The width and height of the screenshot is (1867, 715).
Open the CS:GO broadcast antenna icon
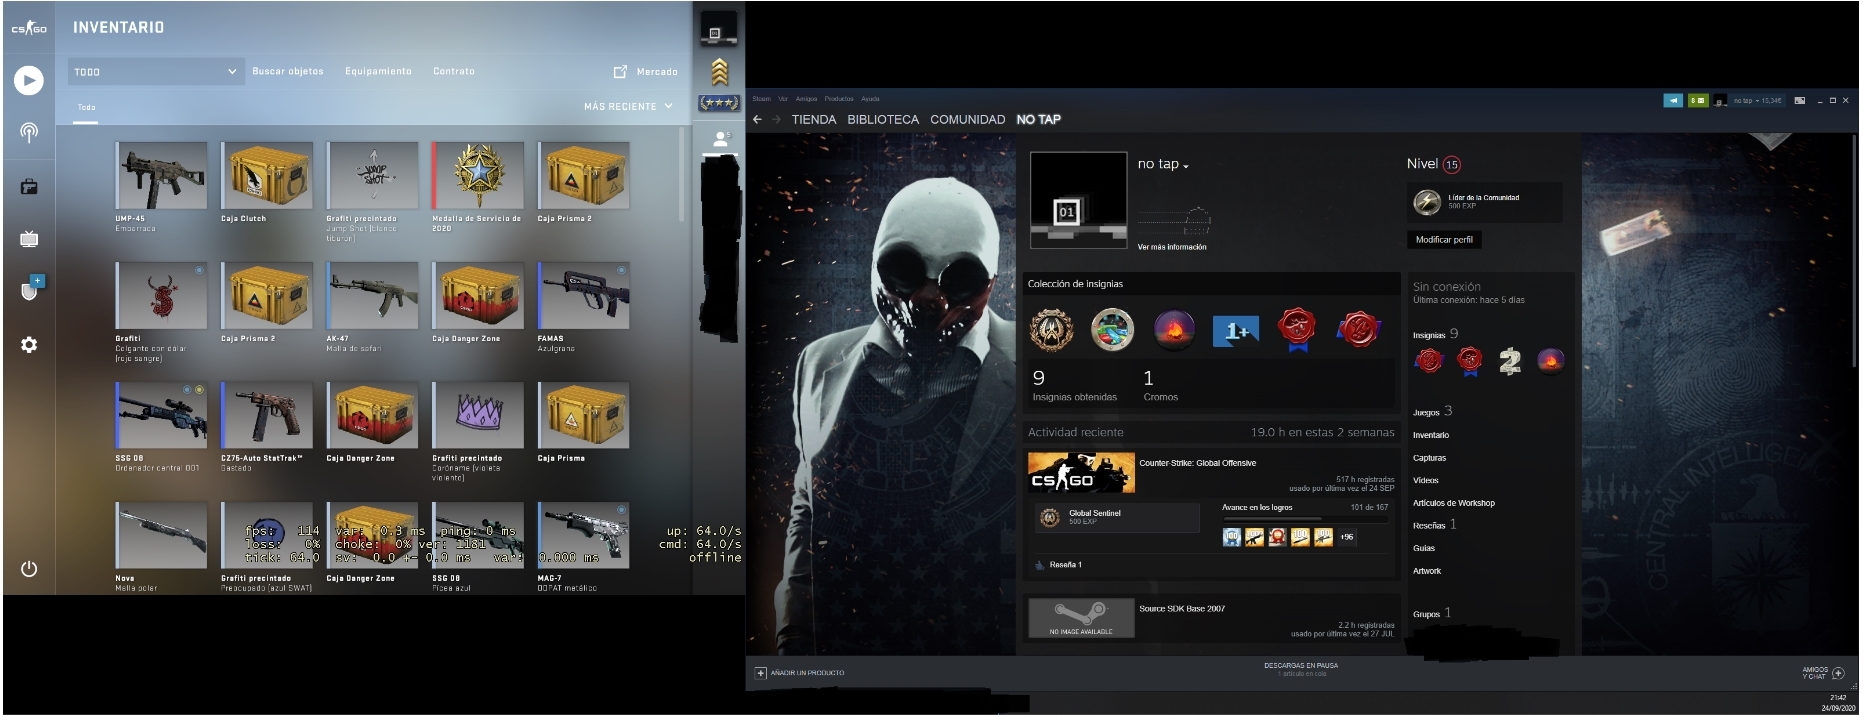coord(29,133)
